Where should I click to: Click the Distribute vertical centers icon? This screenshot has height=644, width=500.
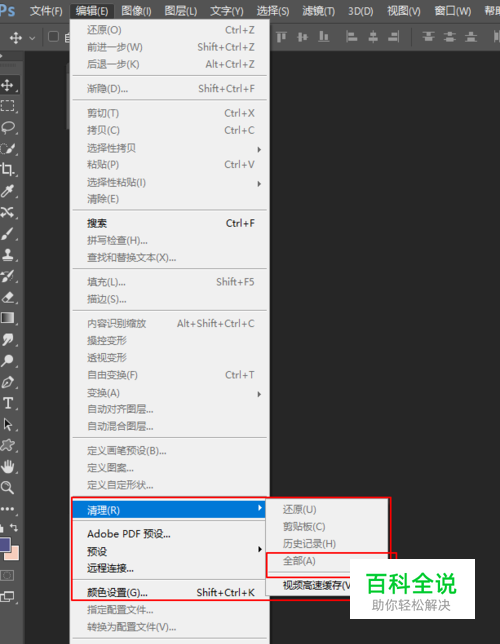449,37
